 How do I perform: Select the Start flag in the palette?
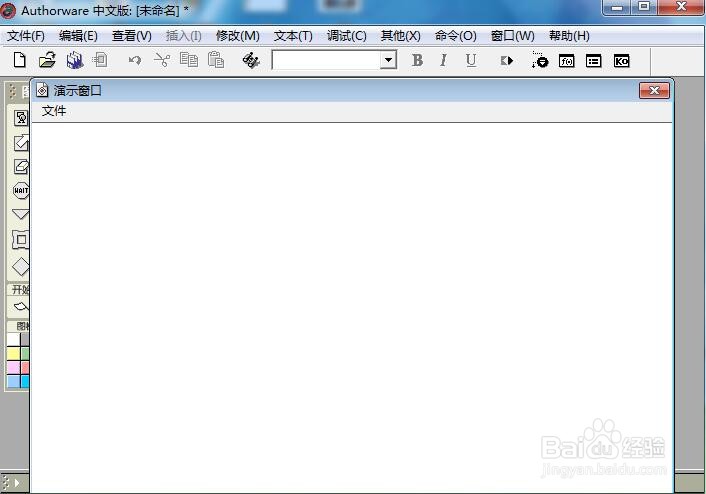point(21,307)
